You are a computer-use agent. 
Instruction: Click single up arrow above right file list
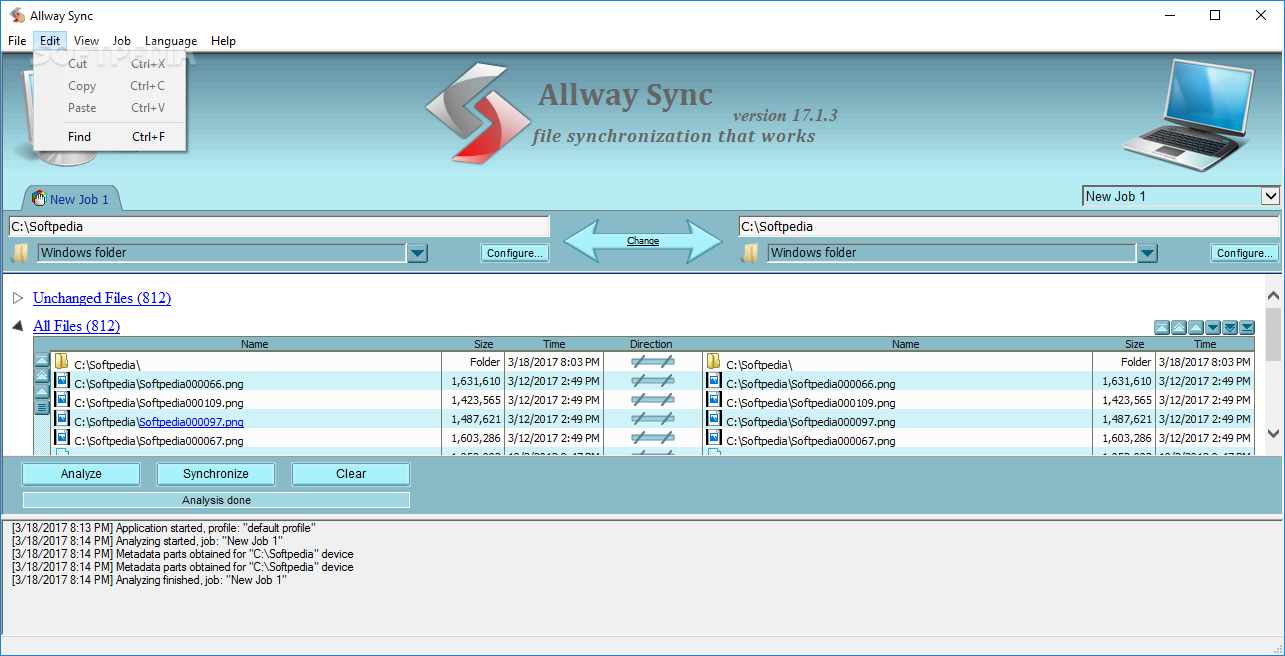(x=1196, y=327)
